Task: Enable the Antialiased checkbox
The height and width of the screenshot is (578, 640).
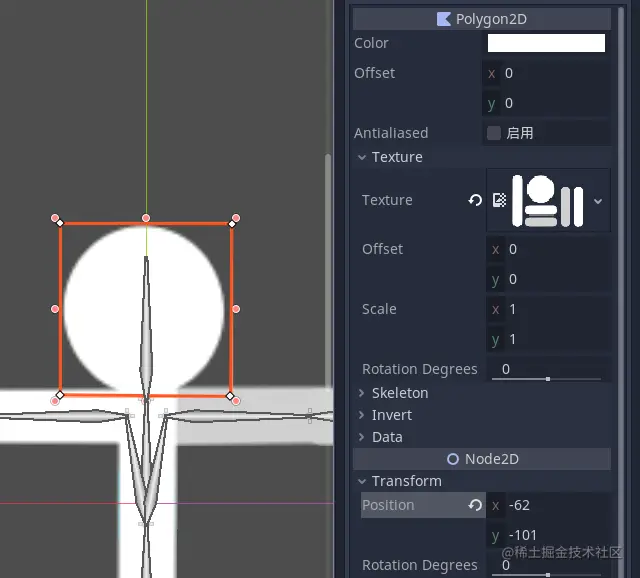Action: (x=493, y=133)
